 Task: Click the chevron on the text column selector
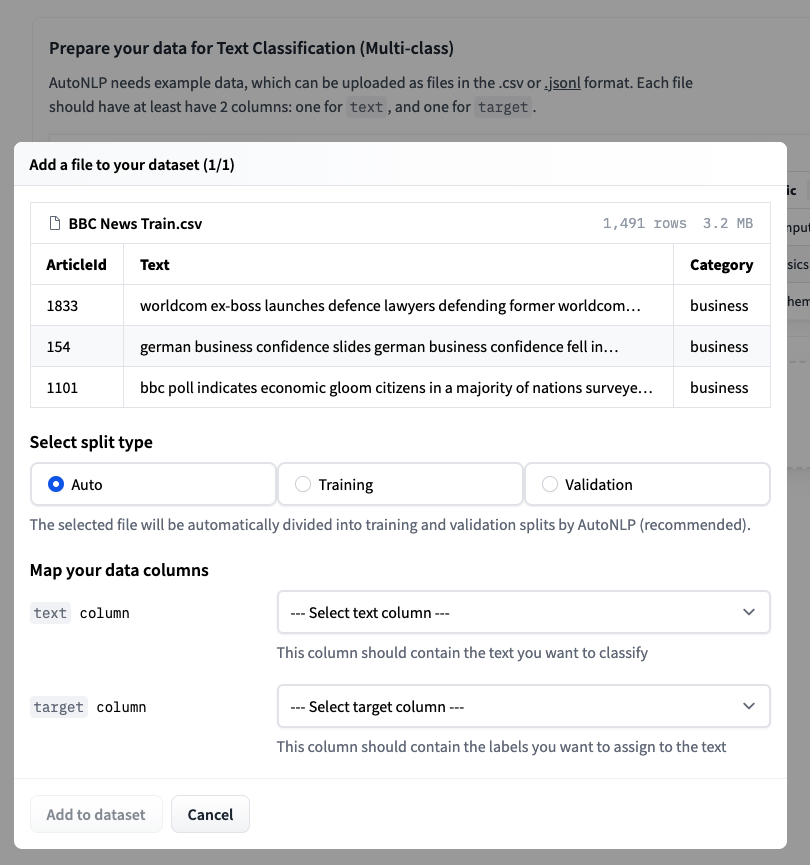click(x=749, y=613)
